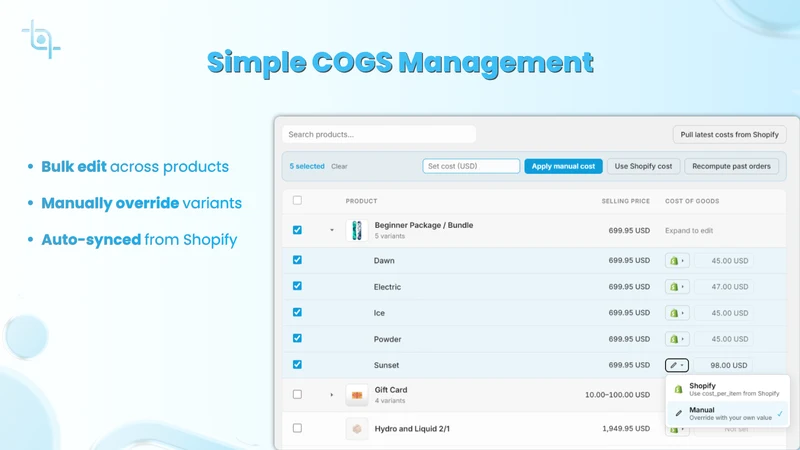800x450 pixels.
Task: Click Shopify icon in the dropdown menu
Action: (x=678, y=390)
